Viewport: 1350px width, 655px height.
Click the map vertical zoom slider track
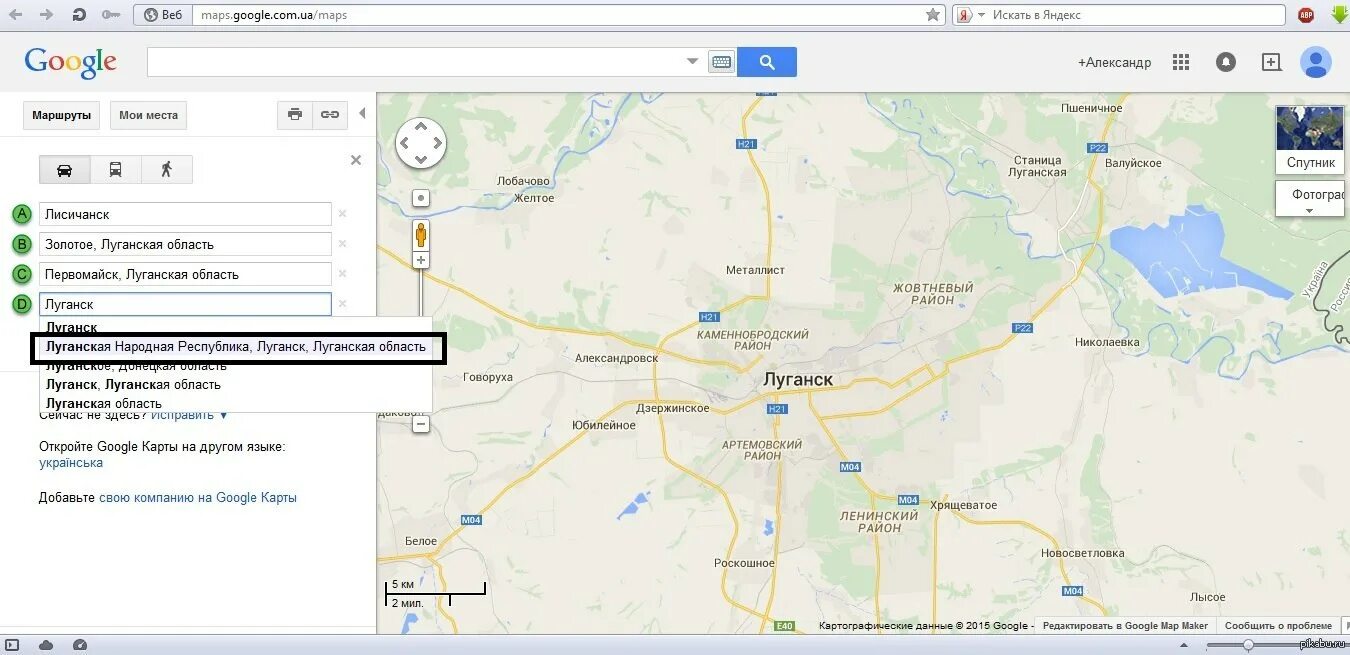pyautogui.click(x=421, y=342)
